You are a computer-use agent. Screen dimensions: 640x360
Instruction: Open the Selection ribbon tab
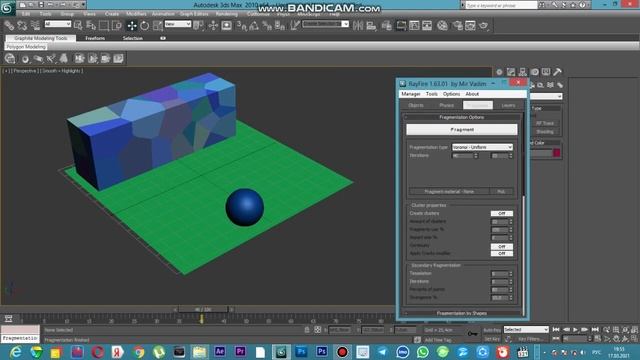pyautogui.click(x=133, y=38)
